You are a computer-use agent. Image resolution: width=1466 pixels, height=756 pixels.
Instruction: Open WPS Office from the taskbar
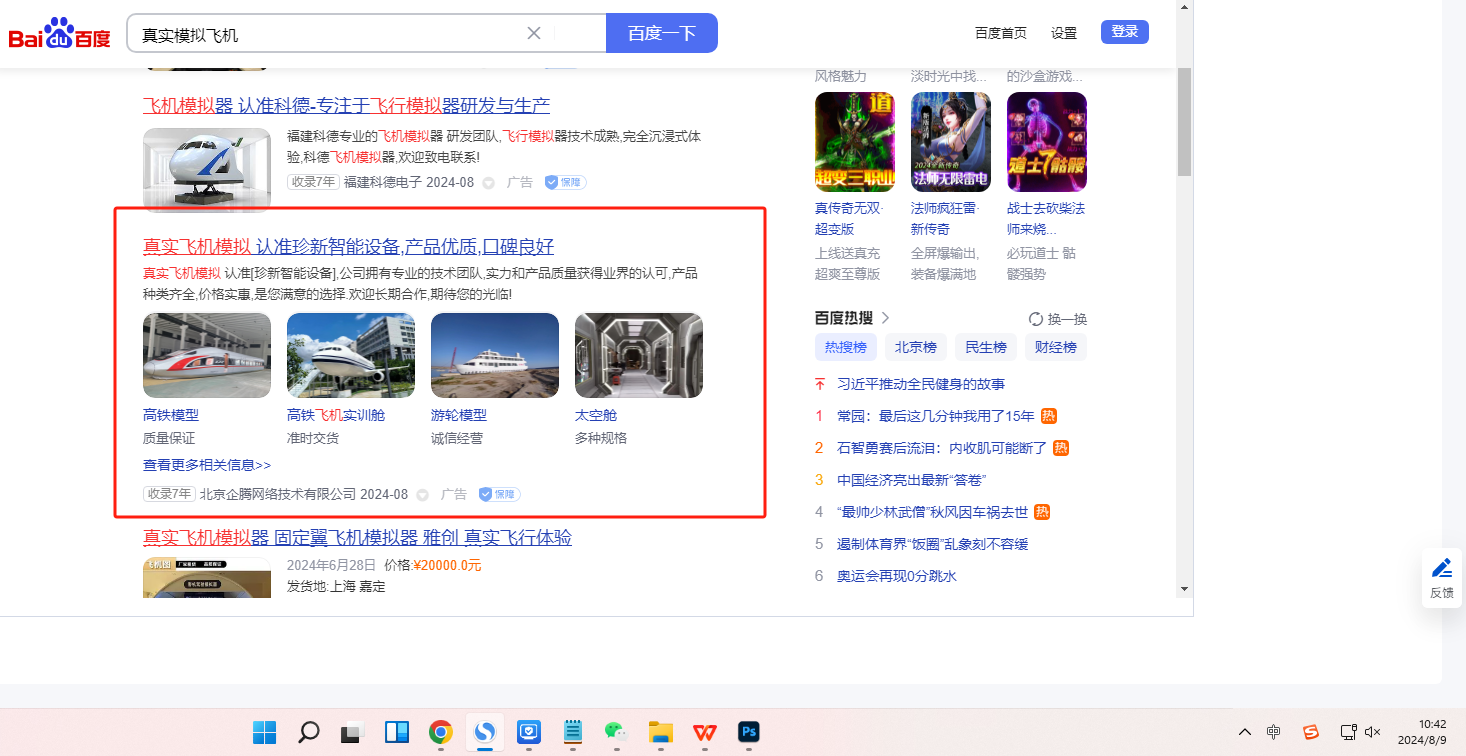(705, 732)
